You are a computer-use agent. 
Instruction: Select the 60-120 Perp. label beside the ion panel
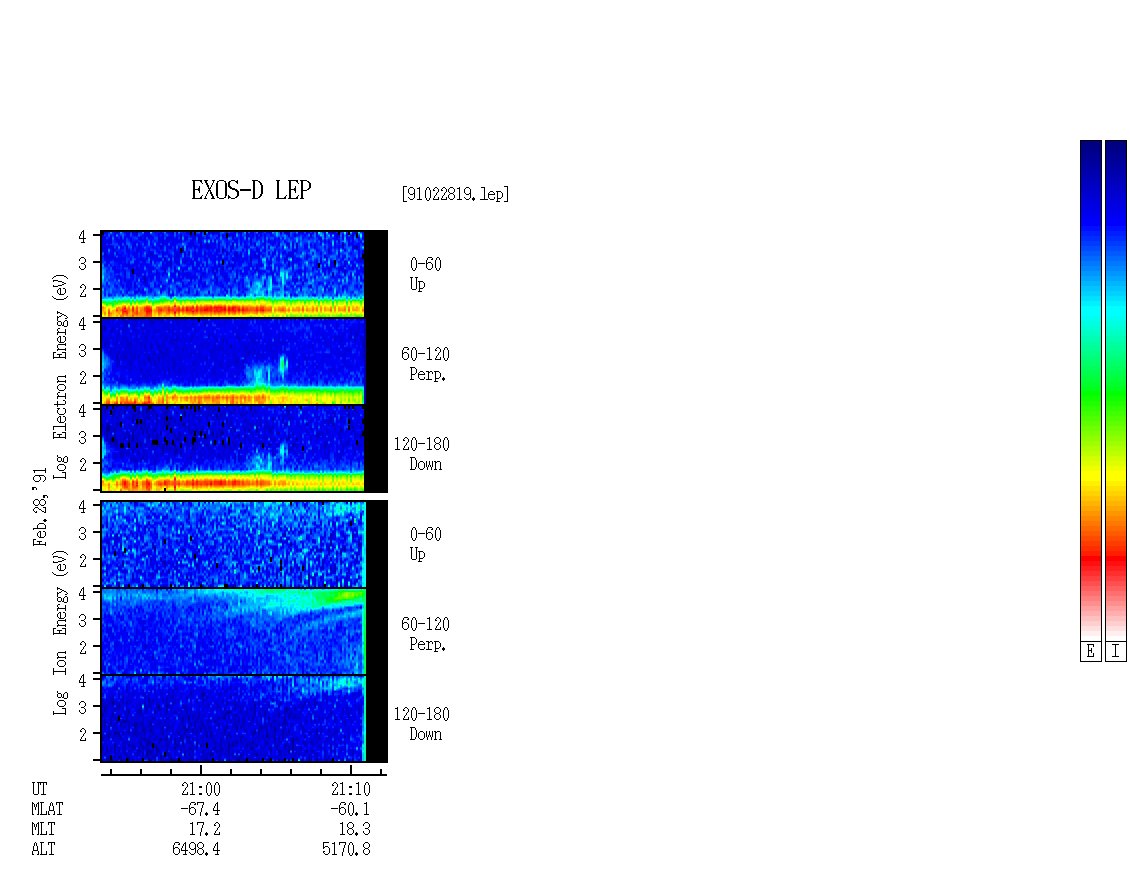coord(425,634)
